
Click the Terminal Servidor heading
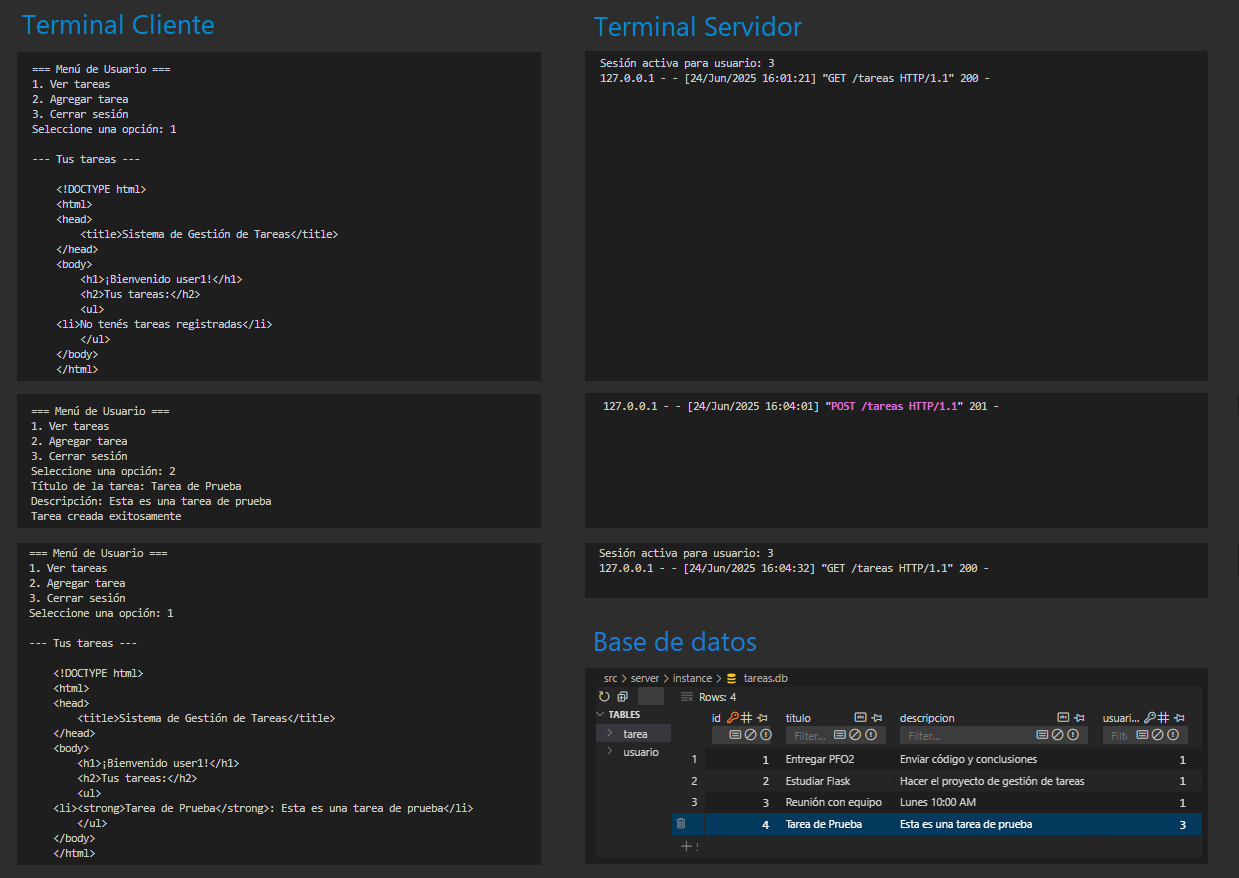pyautogui.click(x=698, y=27)
